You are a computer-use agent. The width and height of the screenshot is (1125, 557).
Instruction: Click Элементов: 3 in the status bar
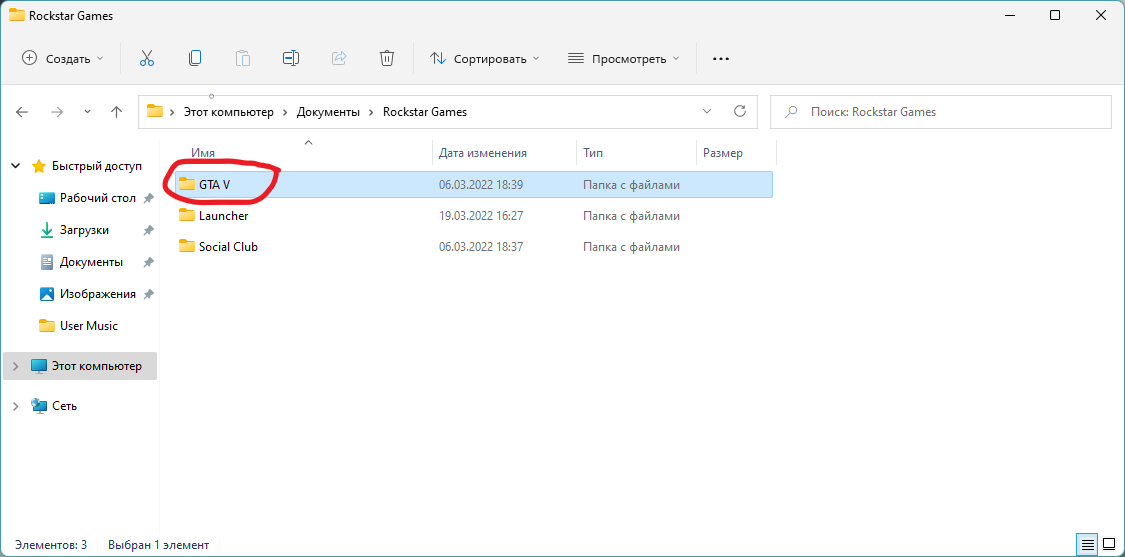coord(51,545)
